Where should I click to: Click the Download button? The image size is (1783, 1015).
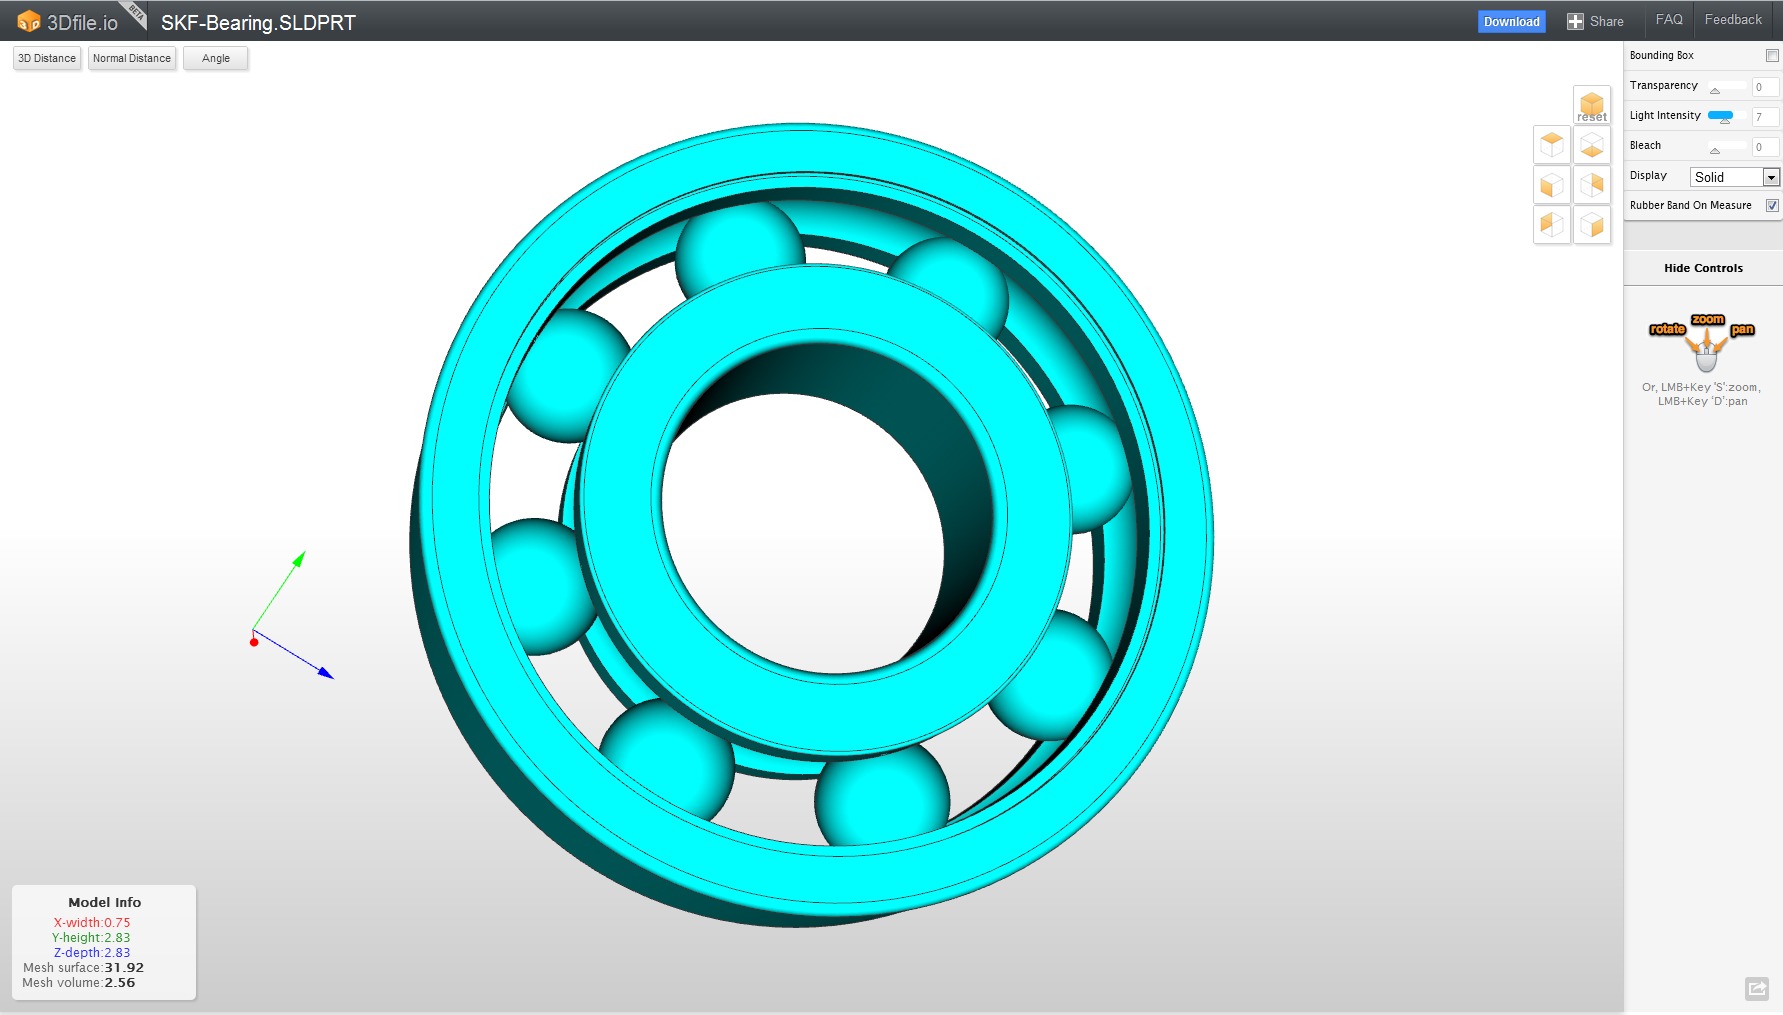[x=1510, y=22]
